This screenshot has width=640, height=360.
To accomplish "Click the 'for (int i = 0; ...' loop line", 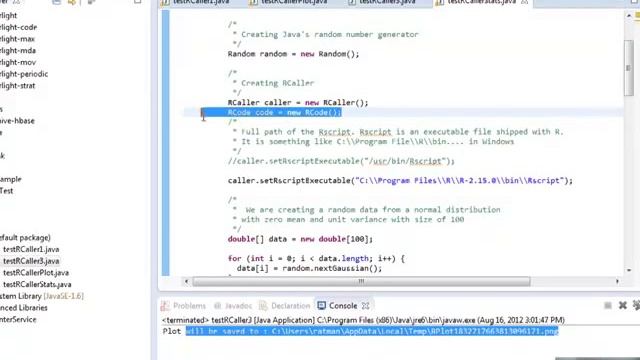I will point(316,258).
